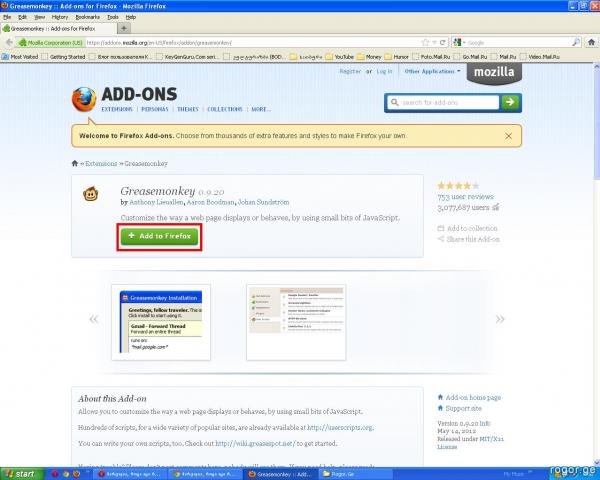Click the Firefox back arrow button
Screen dimensions: 600x480
(x=9, y=42)
